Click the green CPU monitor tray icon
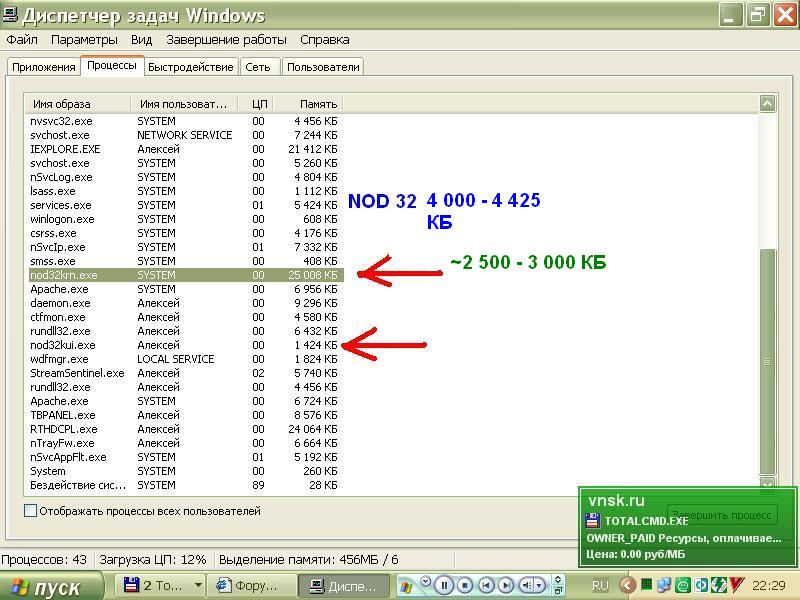Screen dimensions: 800x600 point(647,585)
